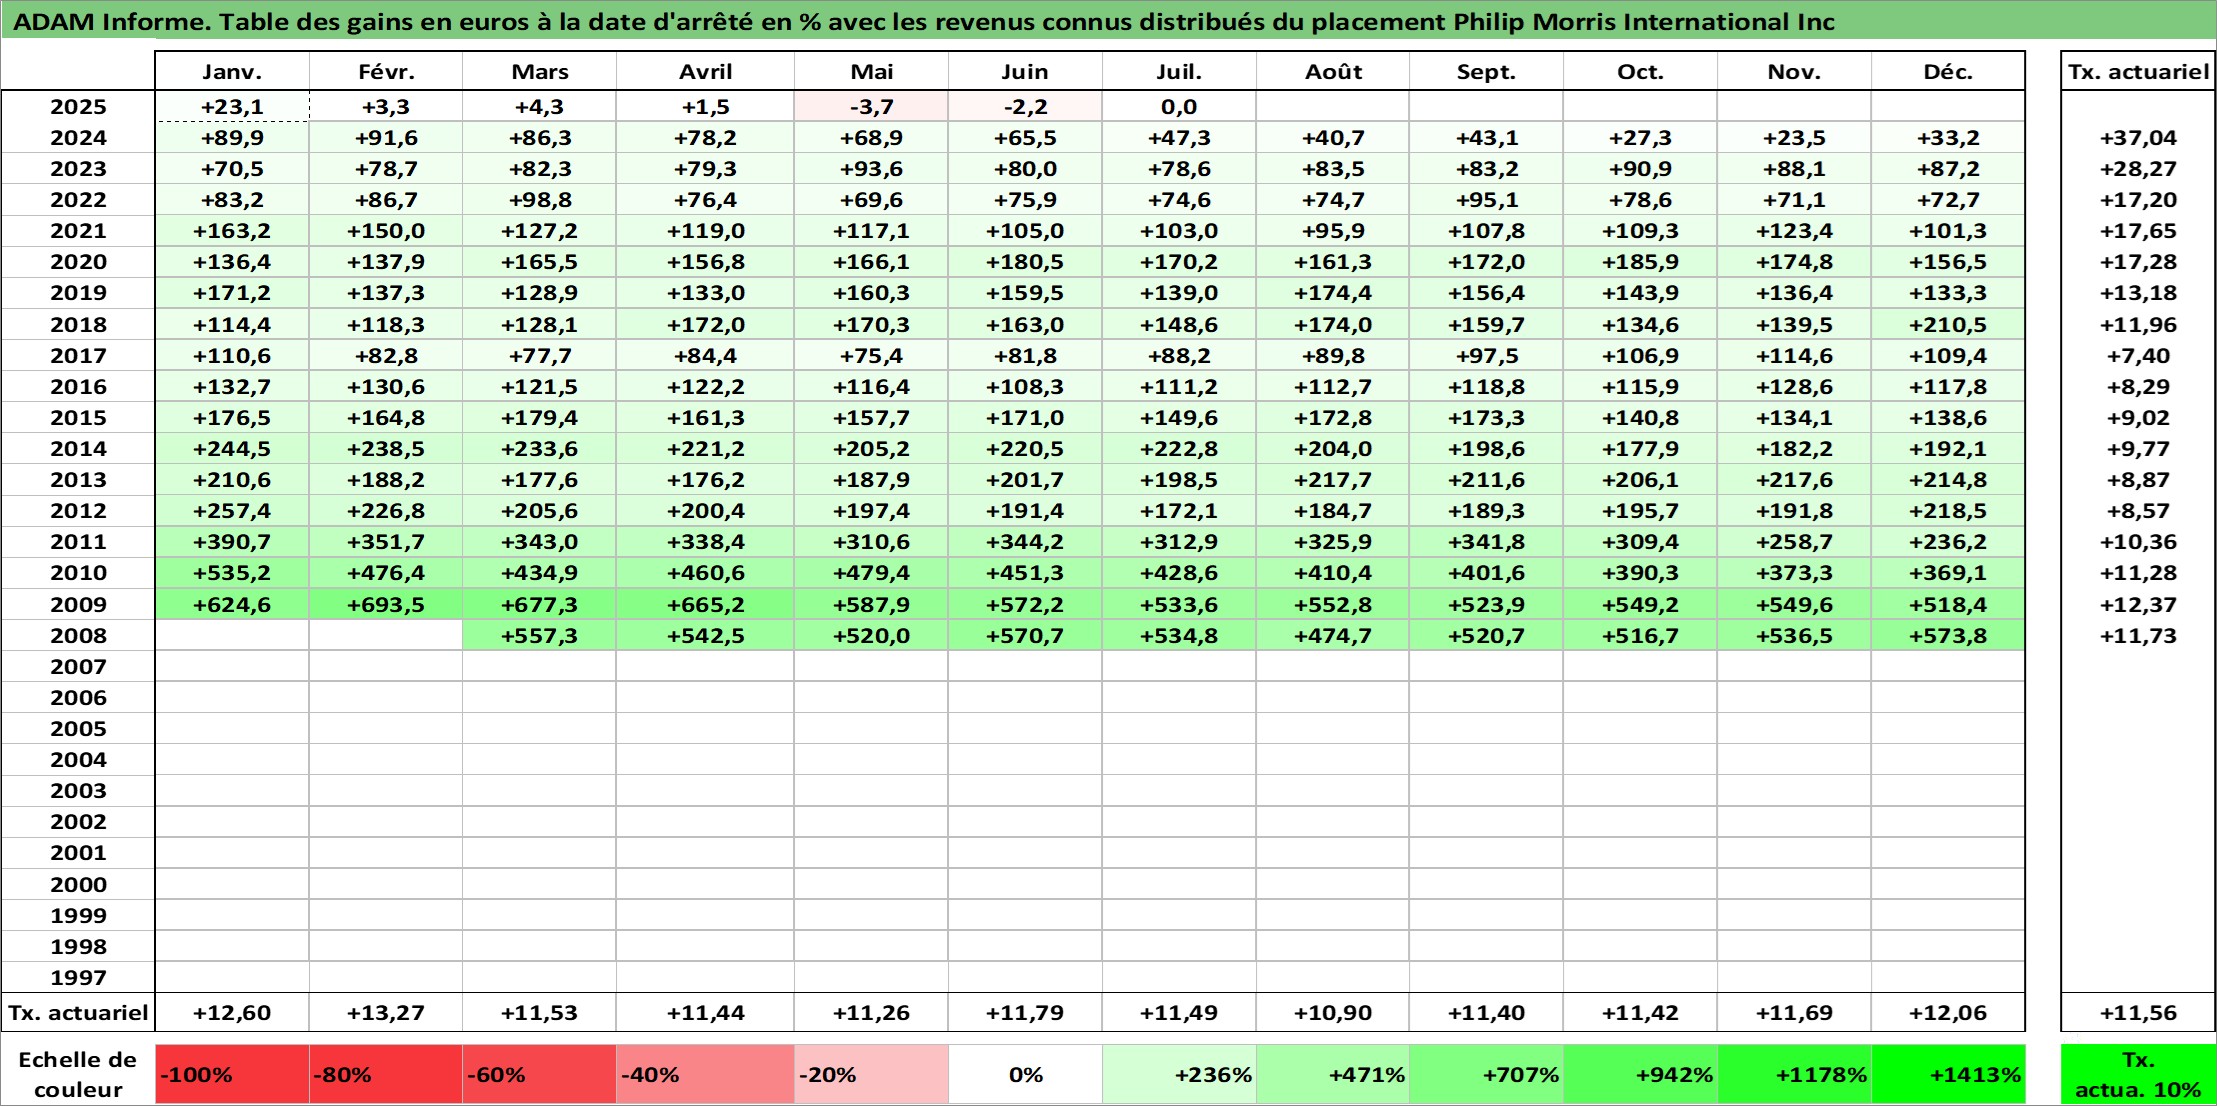
Task: Click the +707% color swatch
Action: point(1486,1074)
